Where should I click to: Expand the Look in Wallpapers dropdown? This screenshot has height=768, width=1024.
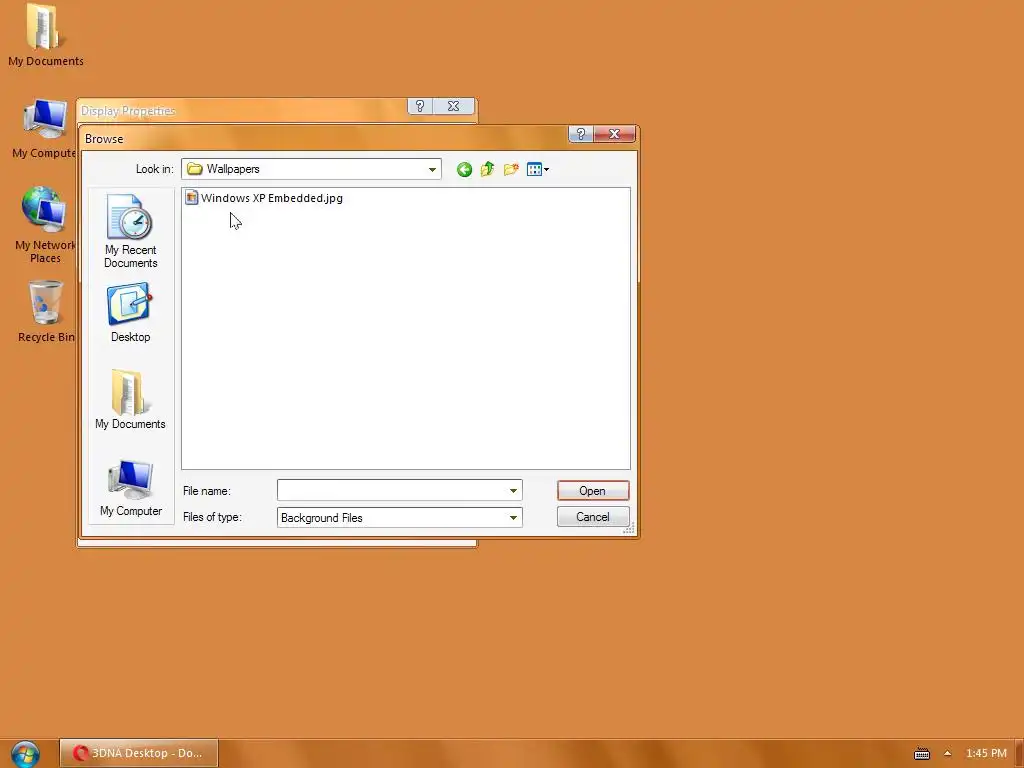(432, 169)
